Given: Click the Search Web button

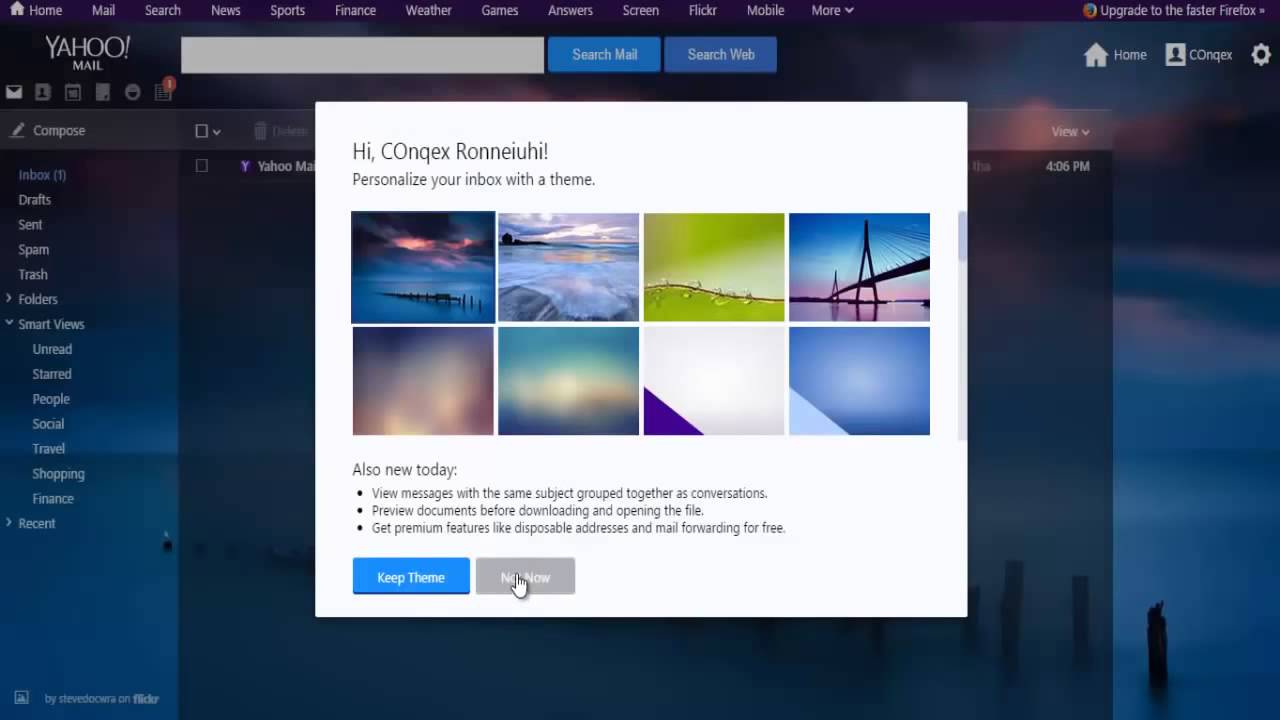Looking at the screenshot, I should click(x=721, y=55).
